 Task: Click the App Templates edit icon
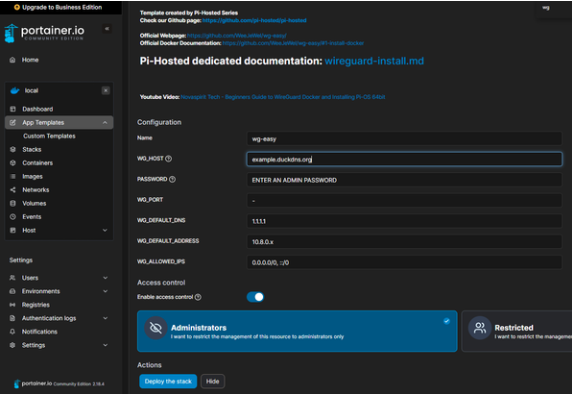(x=13, y=123)
